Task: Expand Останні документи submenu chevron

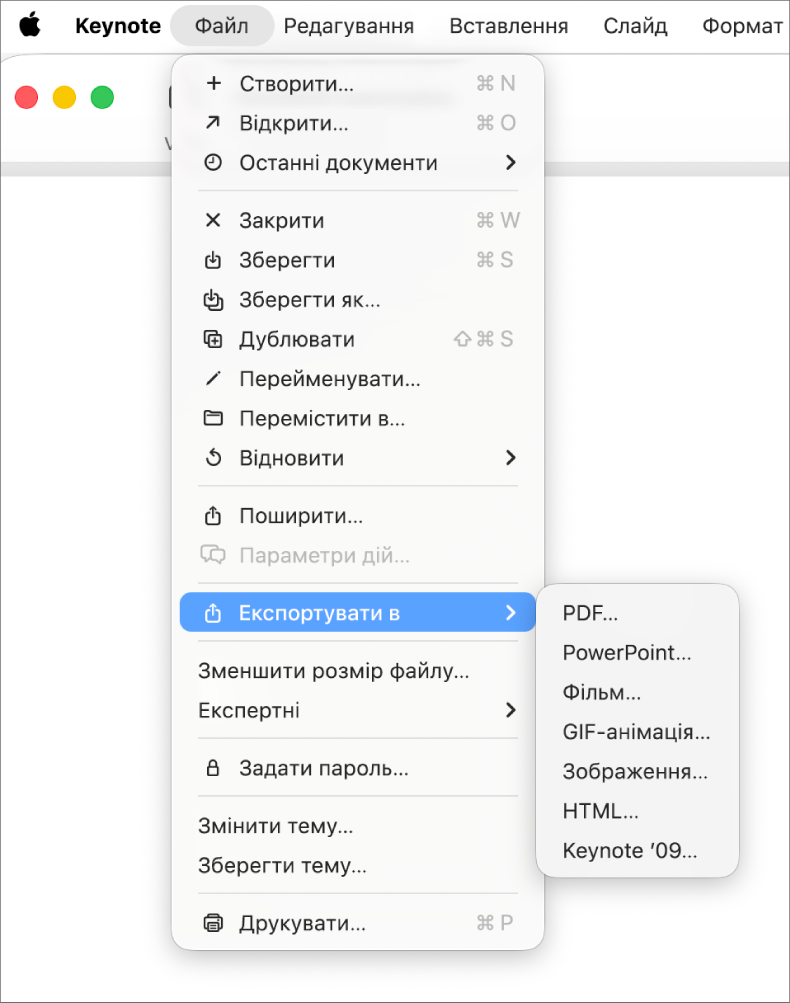Action: 510,162
